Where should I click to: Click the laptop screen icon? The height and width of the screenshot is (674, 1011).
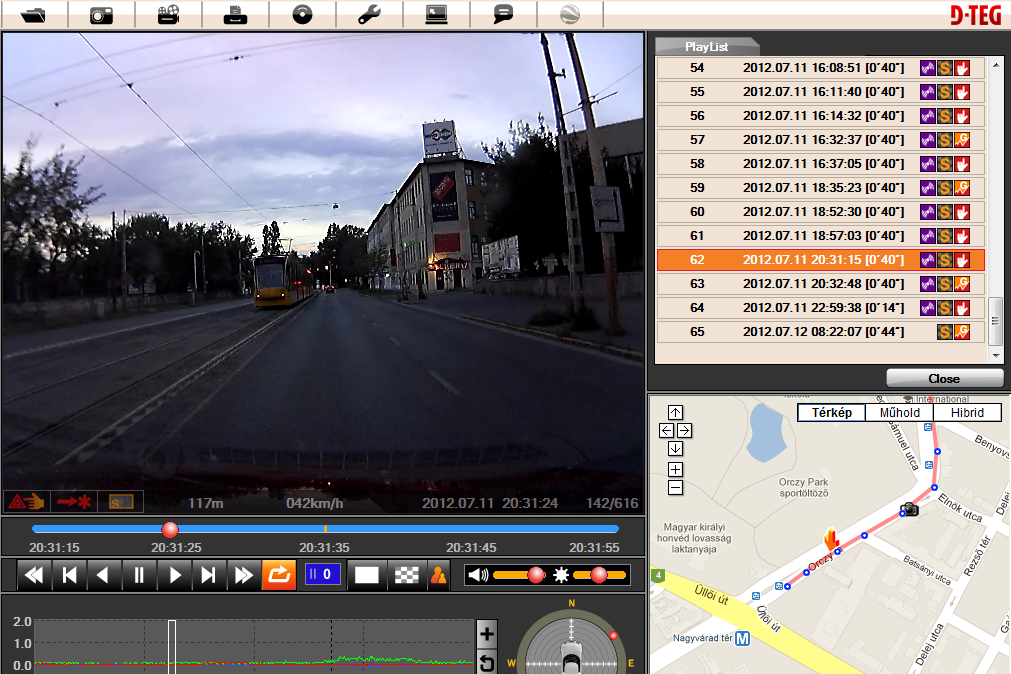[x=436, y=15]
